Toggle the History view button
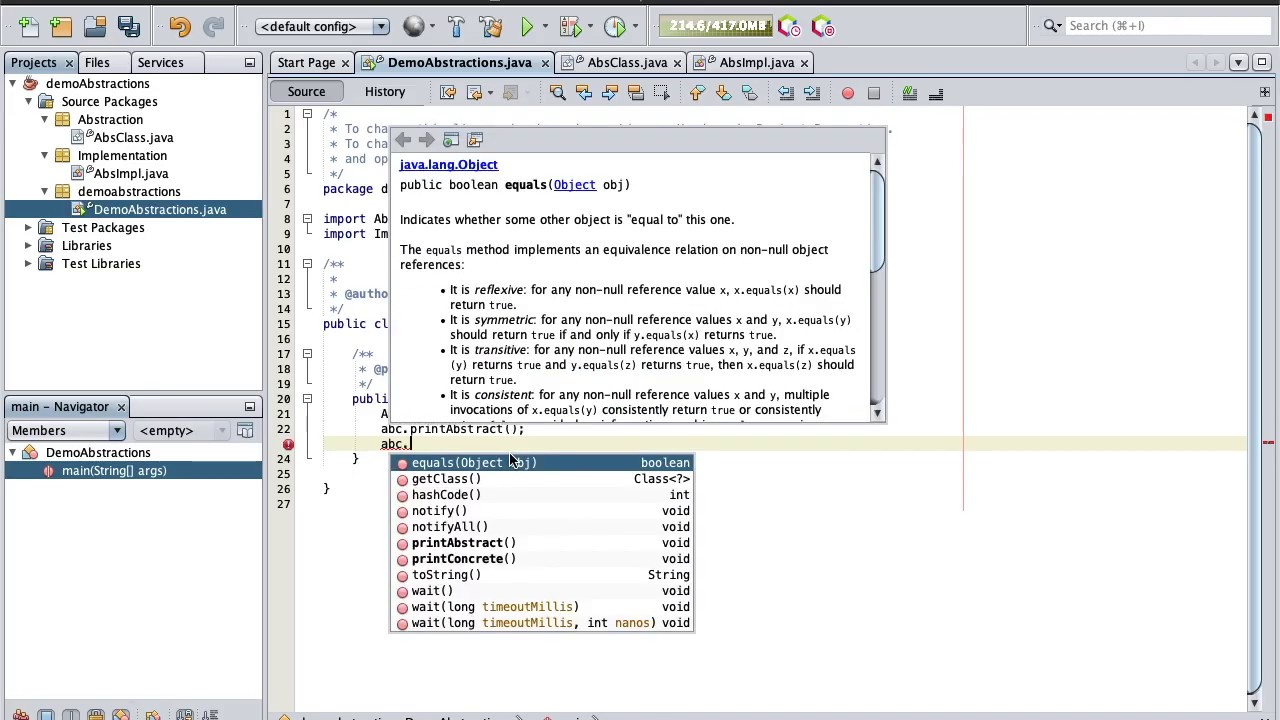Viewport: 1280px width, 720px height. click(x=385, y=92)
